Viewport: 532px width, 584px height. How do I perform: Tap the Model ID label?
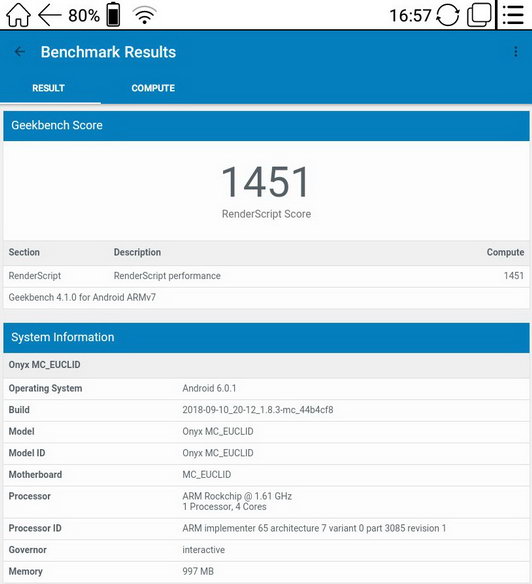point(27,453)
